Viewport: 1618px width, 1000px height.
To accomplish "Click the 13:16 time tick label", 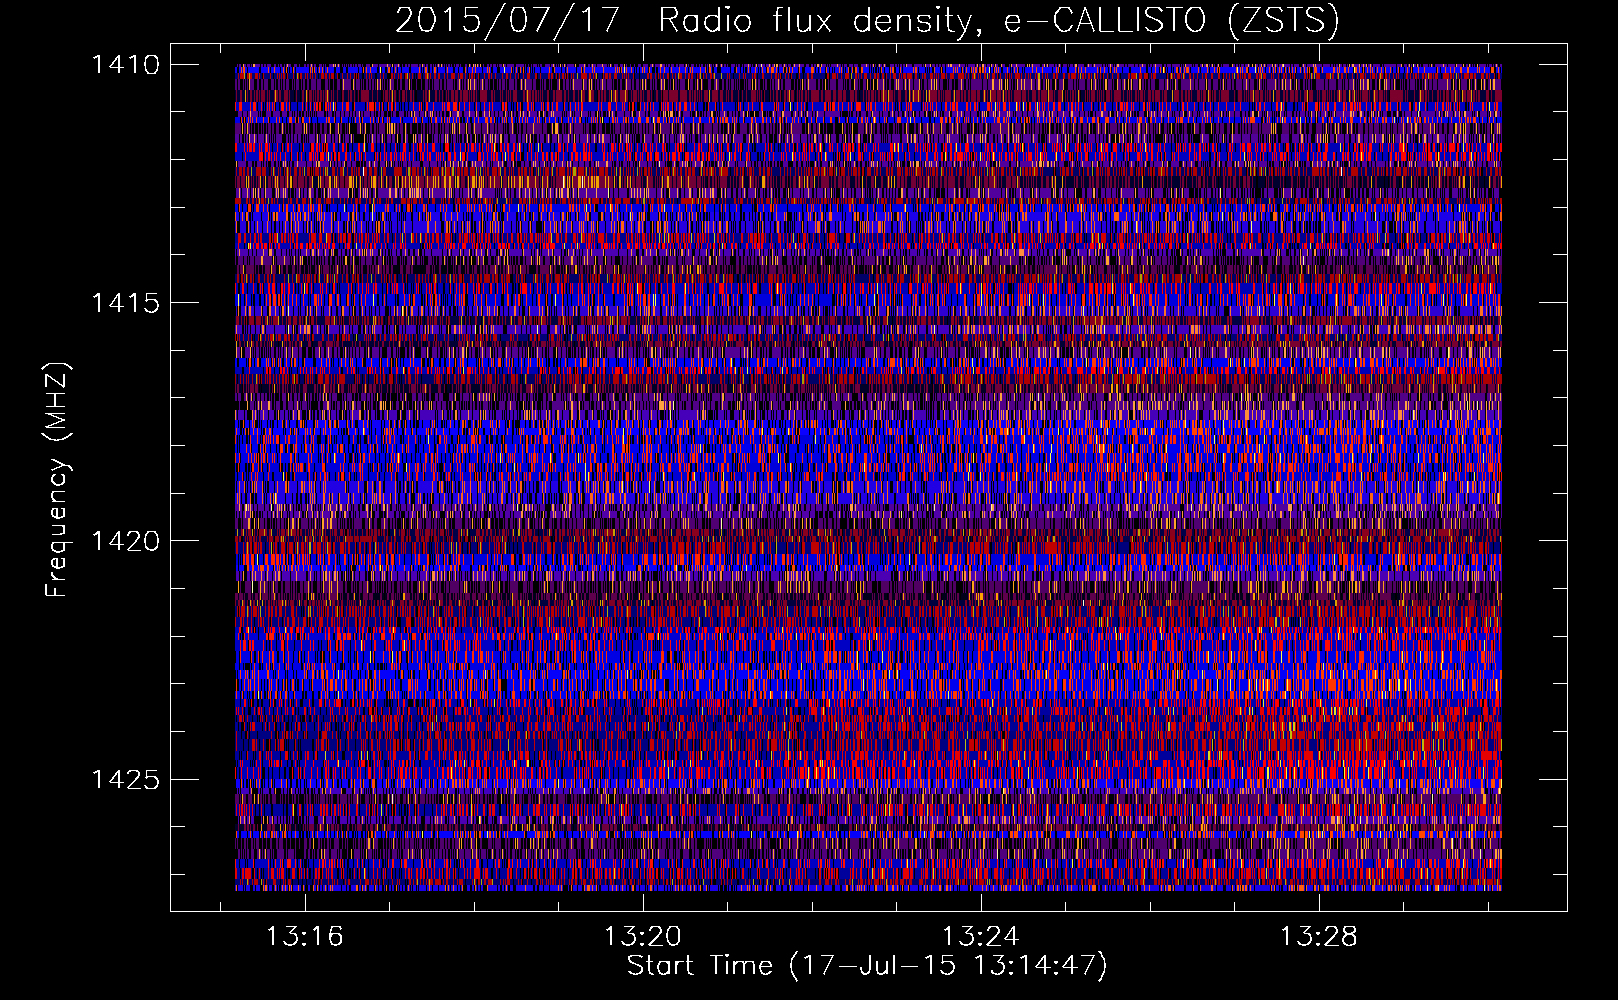I will [304, 936].
